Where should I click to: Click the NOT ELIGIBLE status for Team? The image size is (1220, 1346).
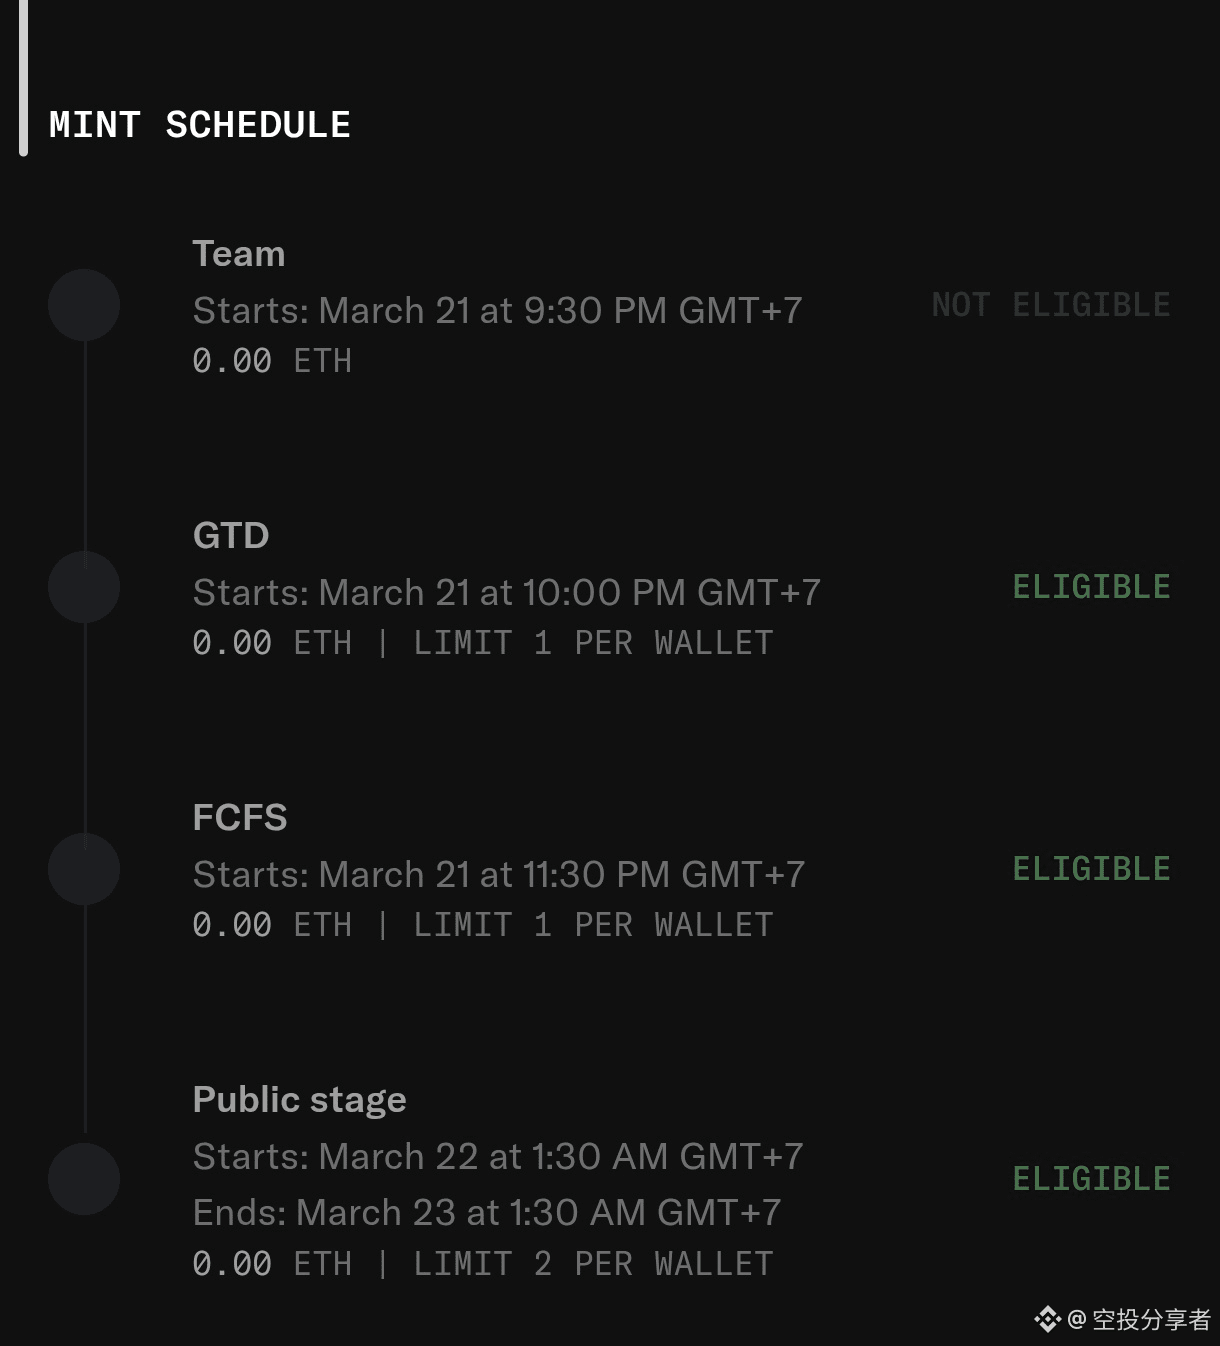pyautogui.click(x=1051, y=305)
